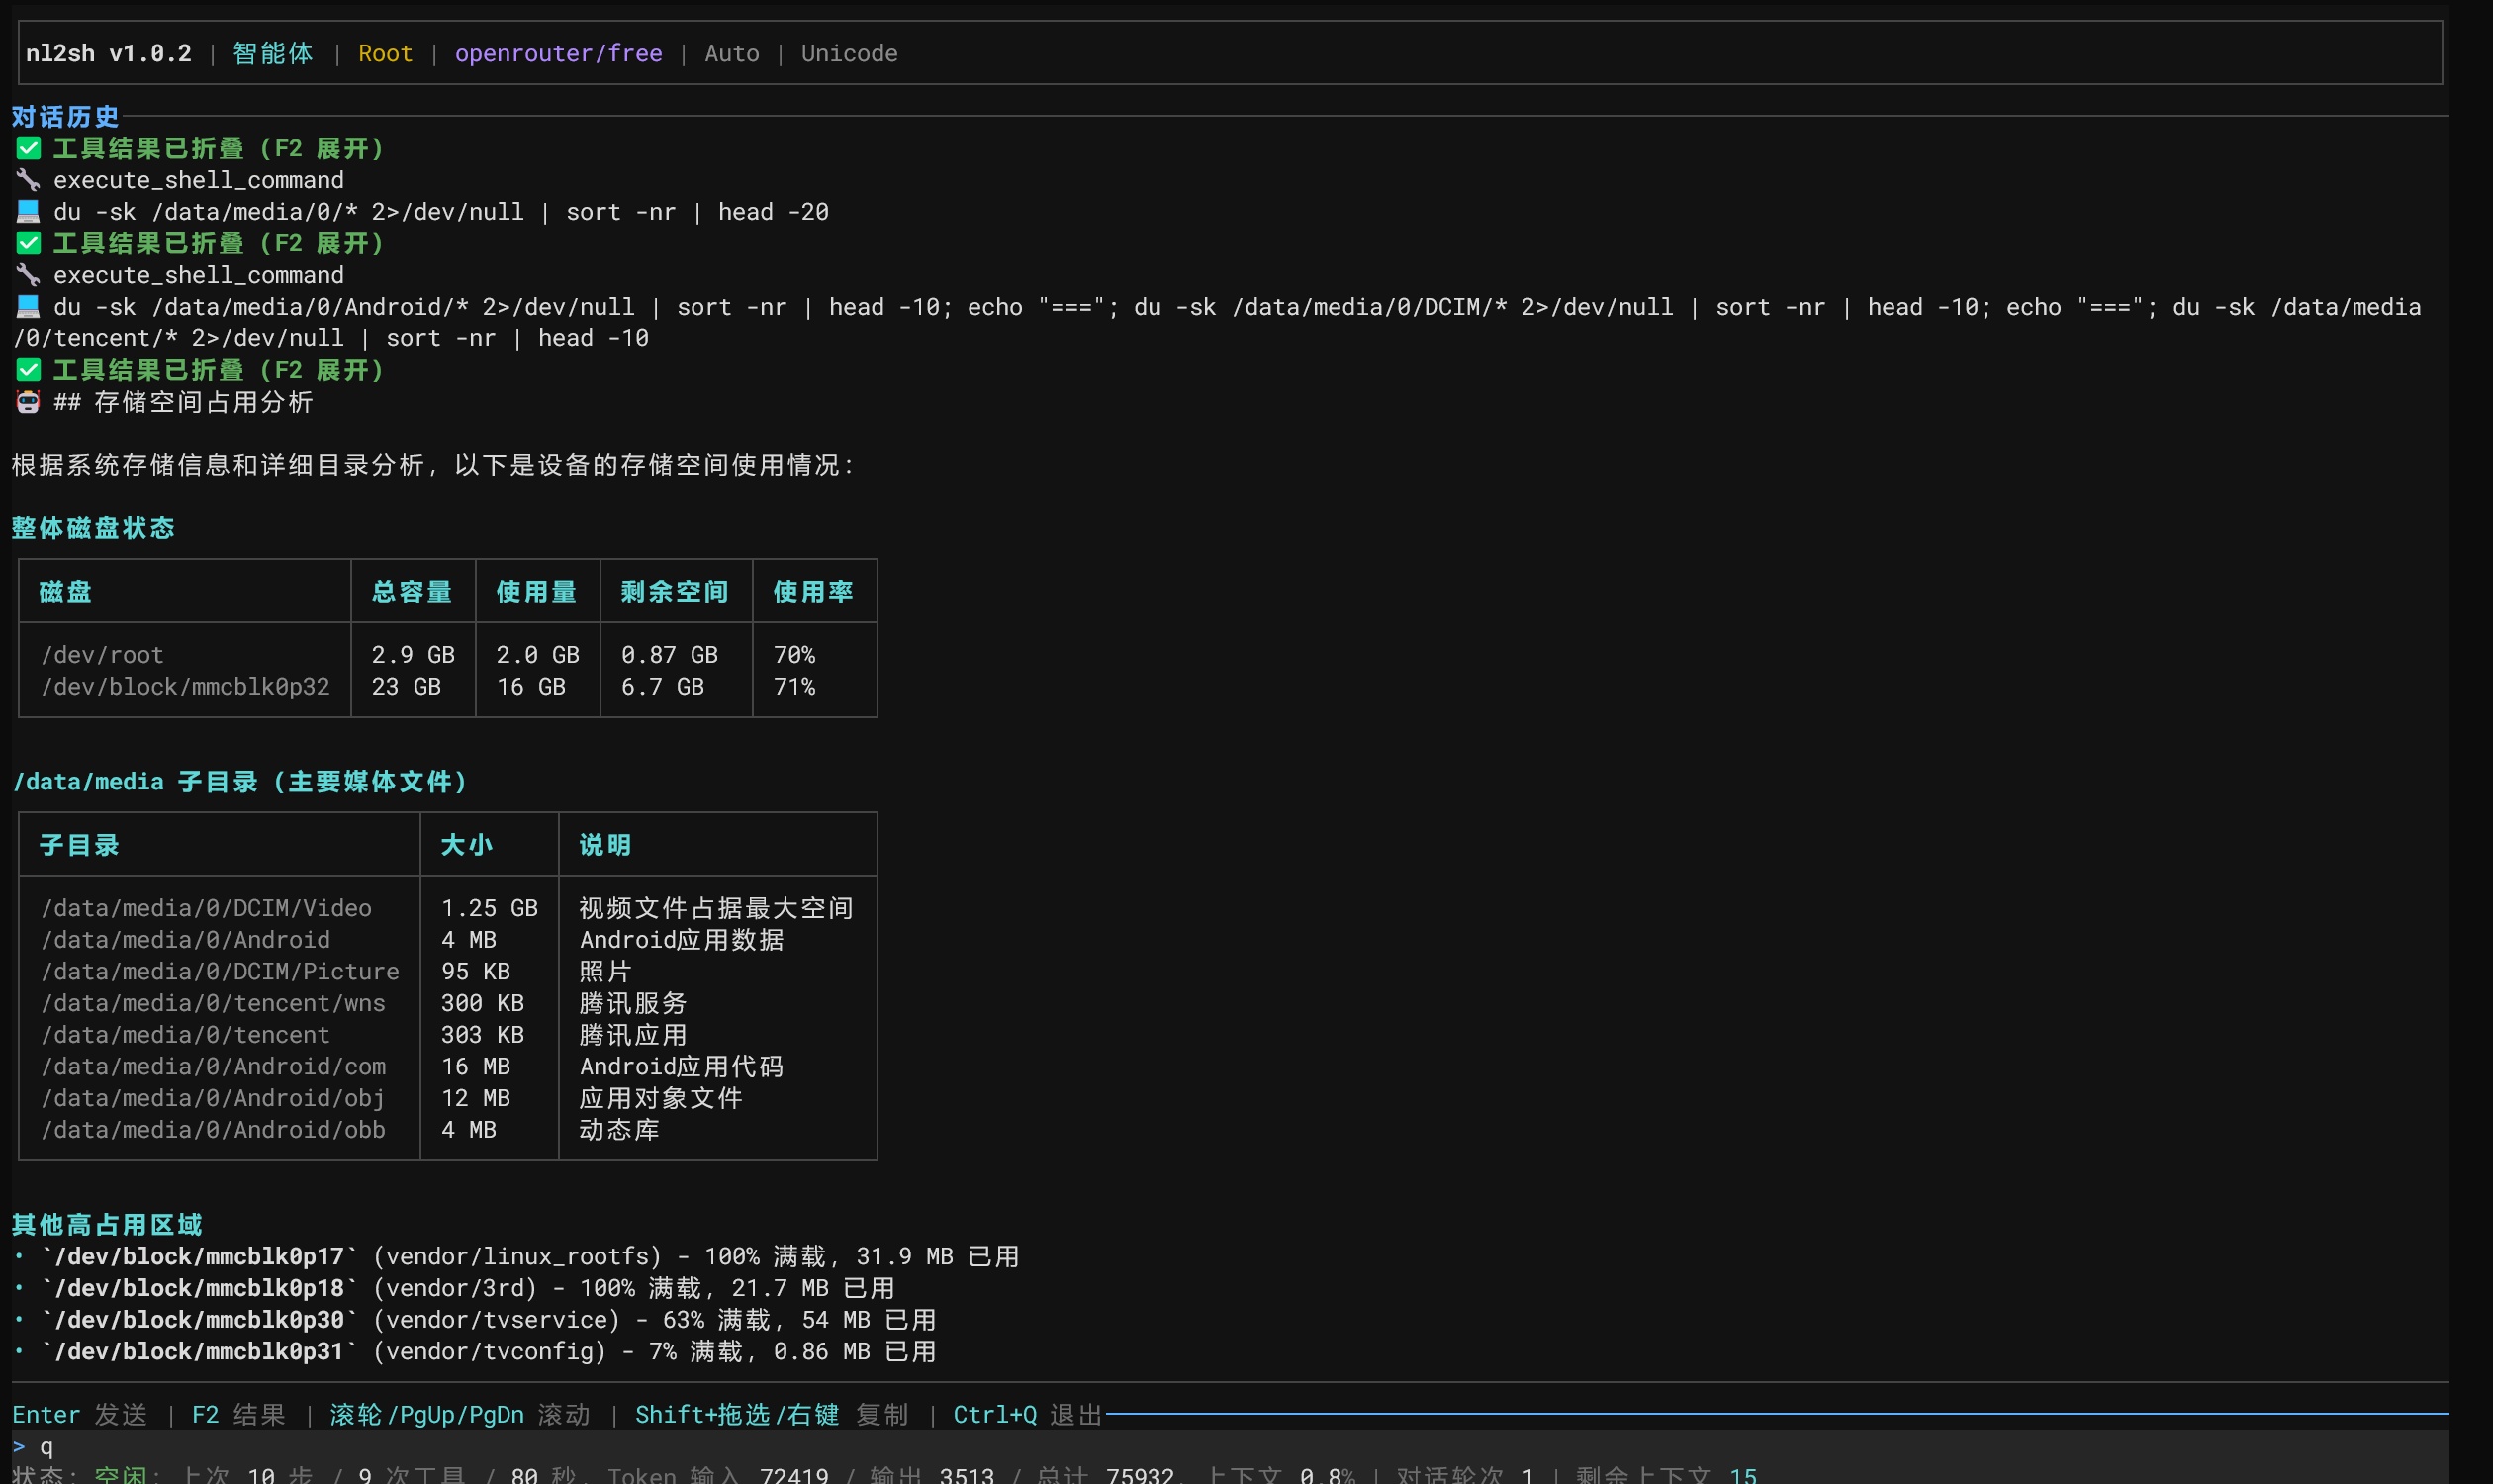
Task: Click the /dev/root disk cell
Action: [102, 654]
